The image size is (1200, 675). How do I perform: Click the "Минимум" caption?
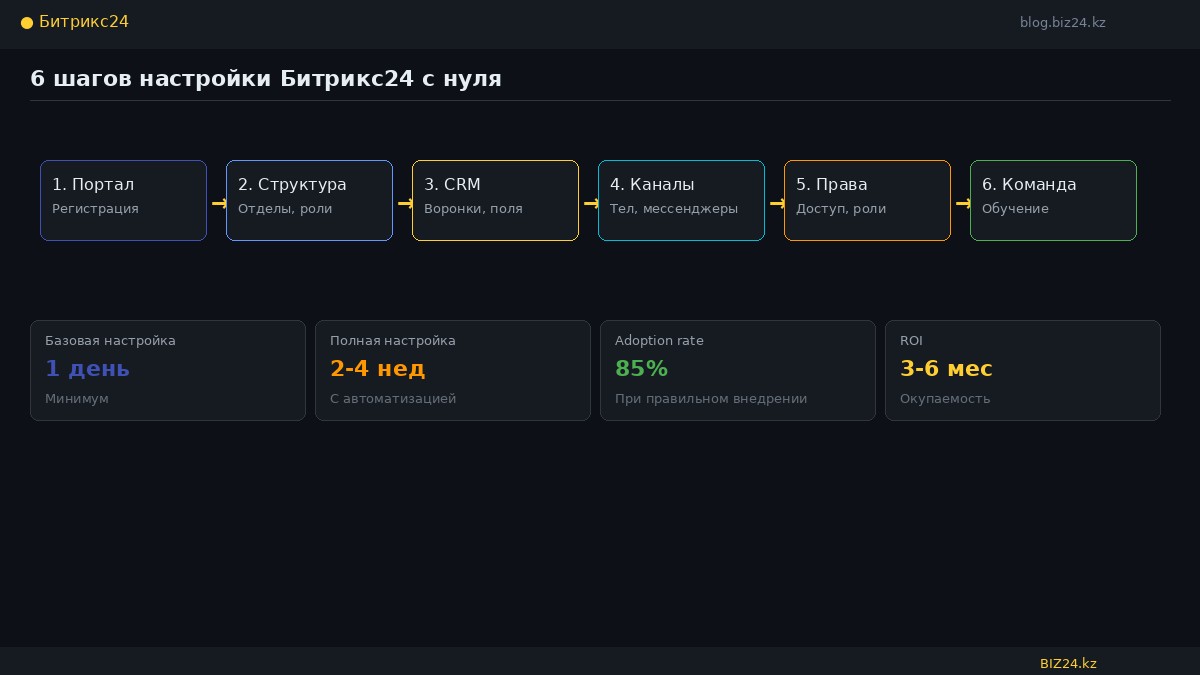click(77, 399)
